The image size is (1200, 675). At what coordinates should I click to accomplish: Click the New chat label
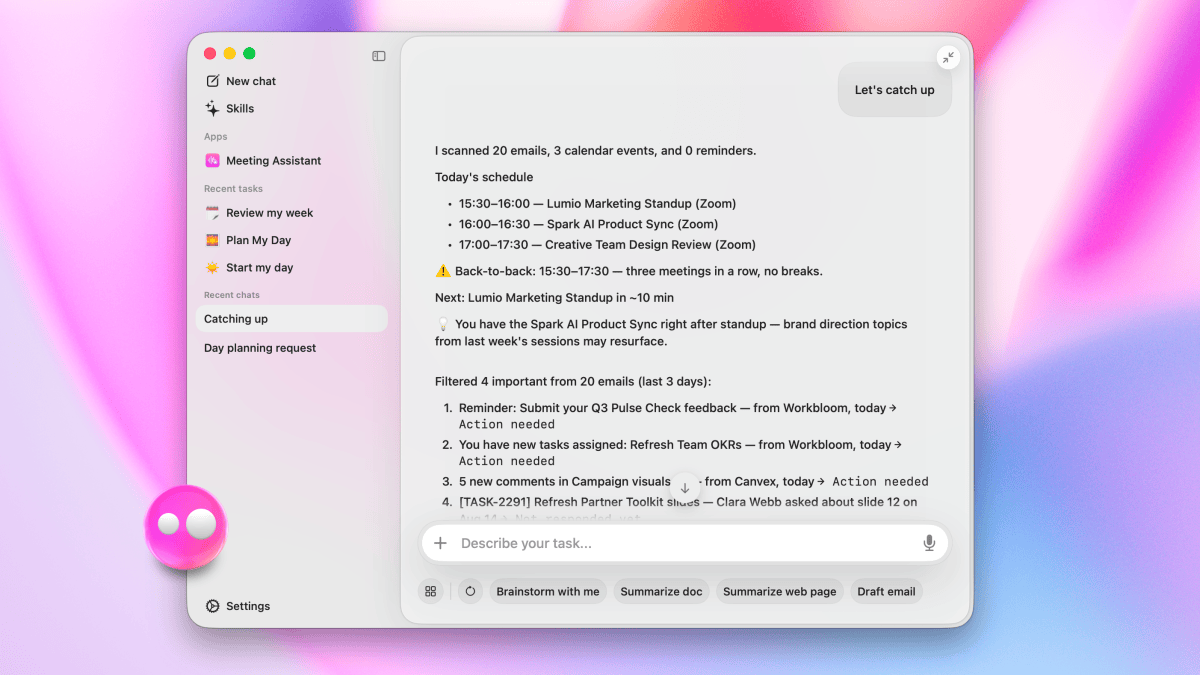[x=251, y=81]
